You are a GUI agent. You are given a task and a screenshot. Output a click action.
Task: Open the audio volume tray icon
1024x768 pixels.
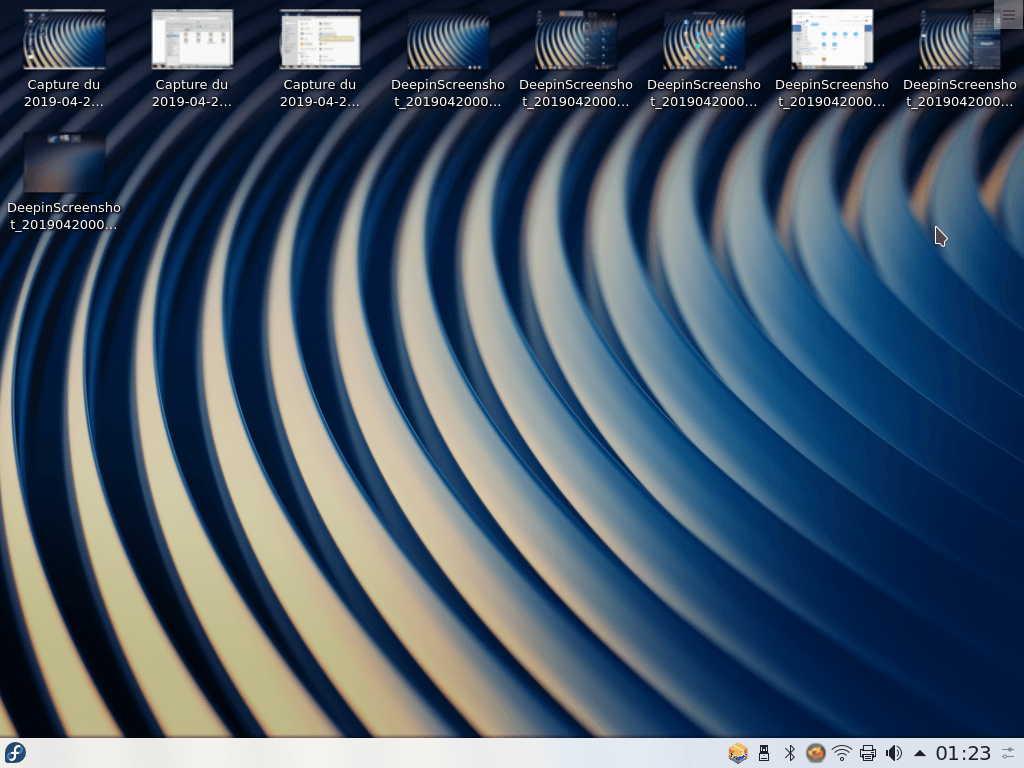pyautogui.click(x=894, y=753)
